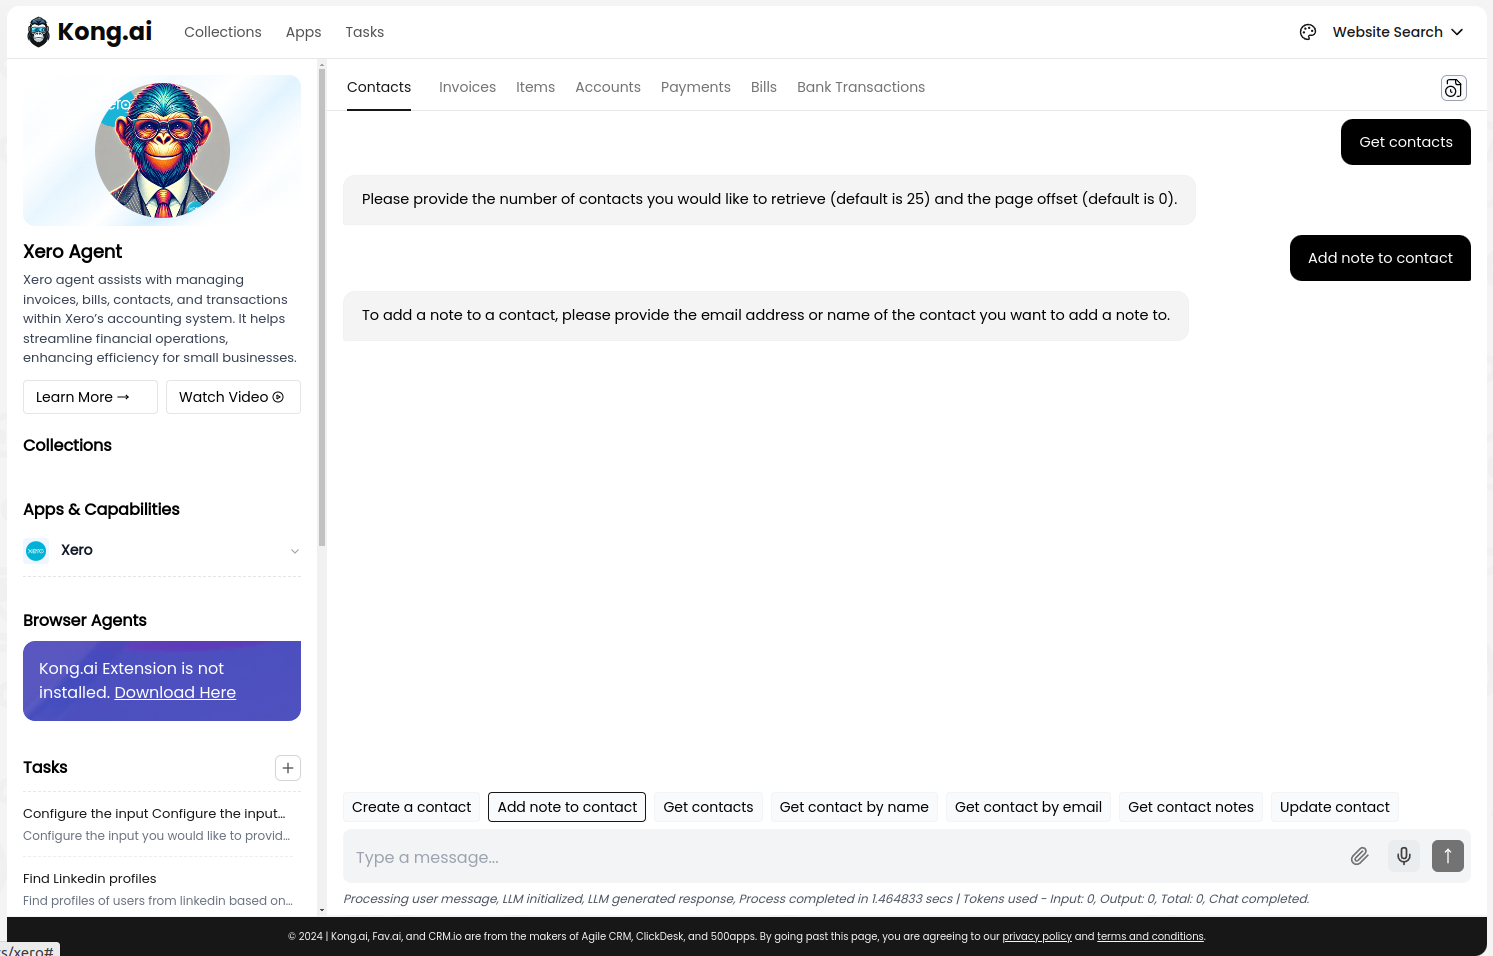Open the privacy policy link
The height and width of the screenshot is (956, 1493).
tap(1036, 937)
